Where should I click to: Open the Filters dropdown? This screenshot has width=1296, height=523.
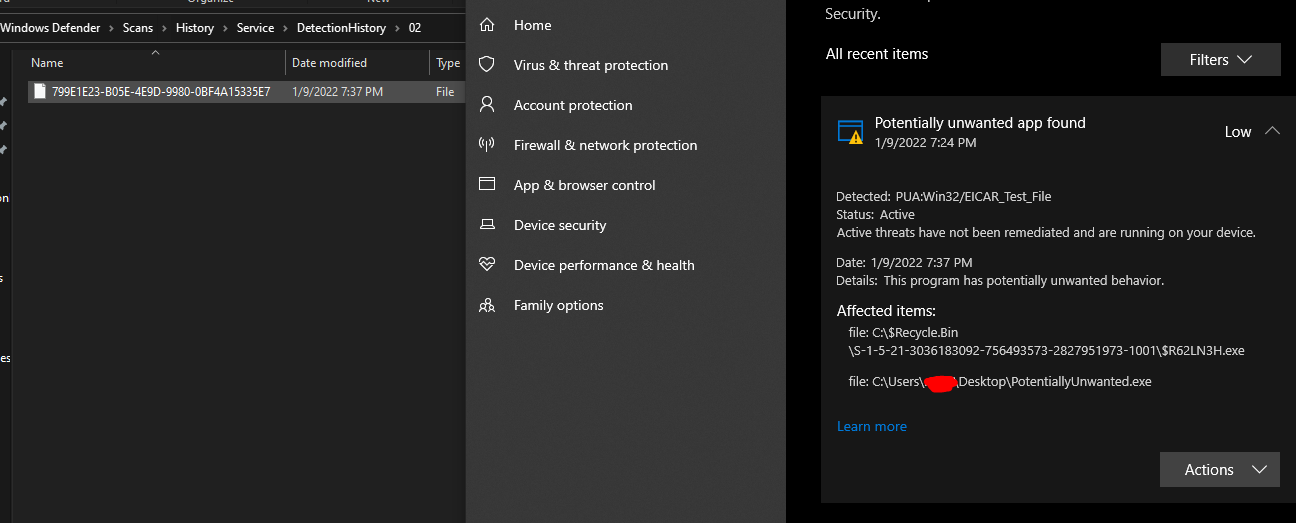1220,59
